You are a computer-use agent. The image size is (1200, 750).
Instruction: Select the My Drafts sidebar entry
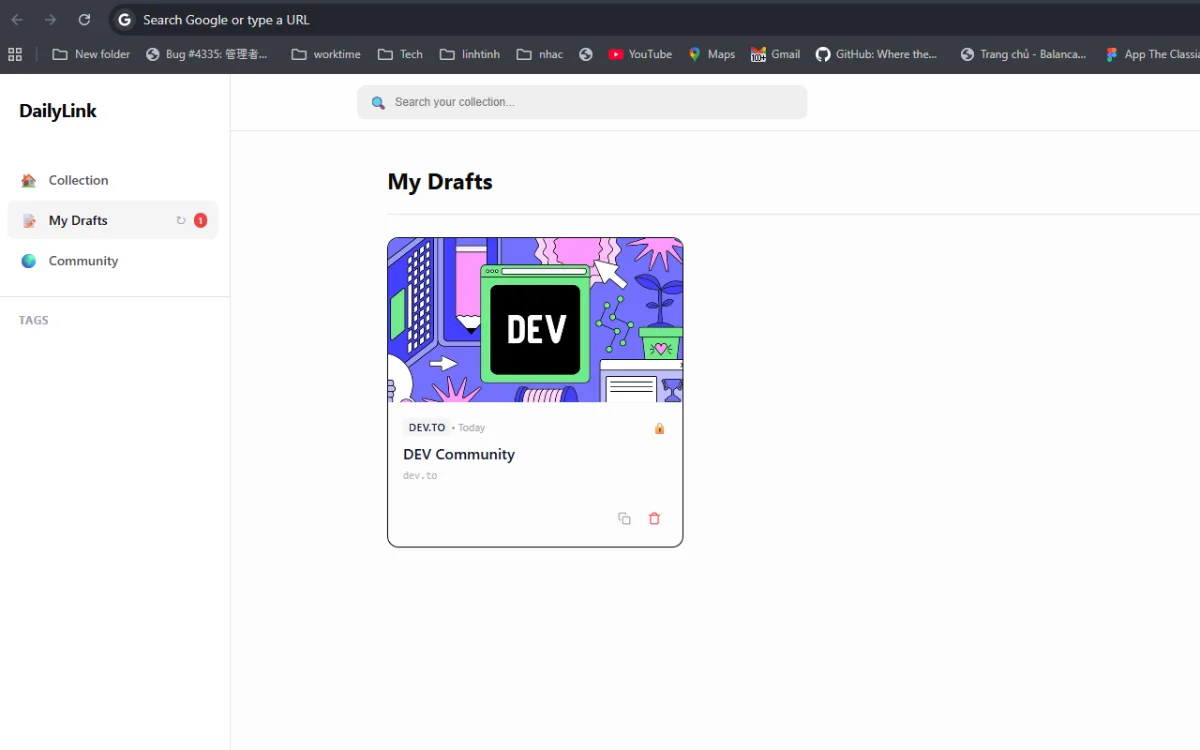(79, 220)
